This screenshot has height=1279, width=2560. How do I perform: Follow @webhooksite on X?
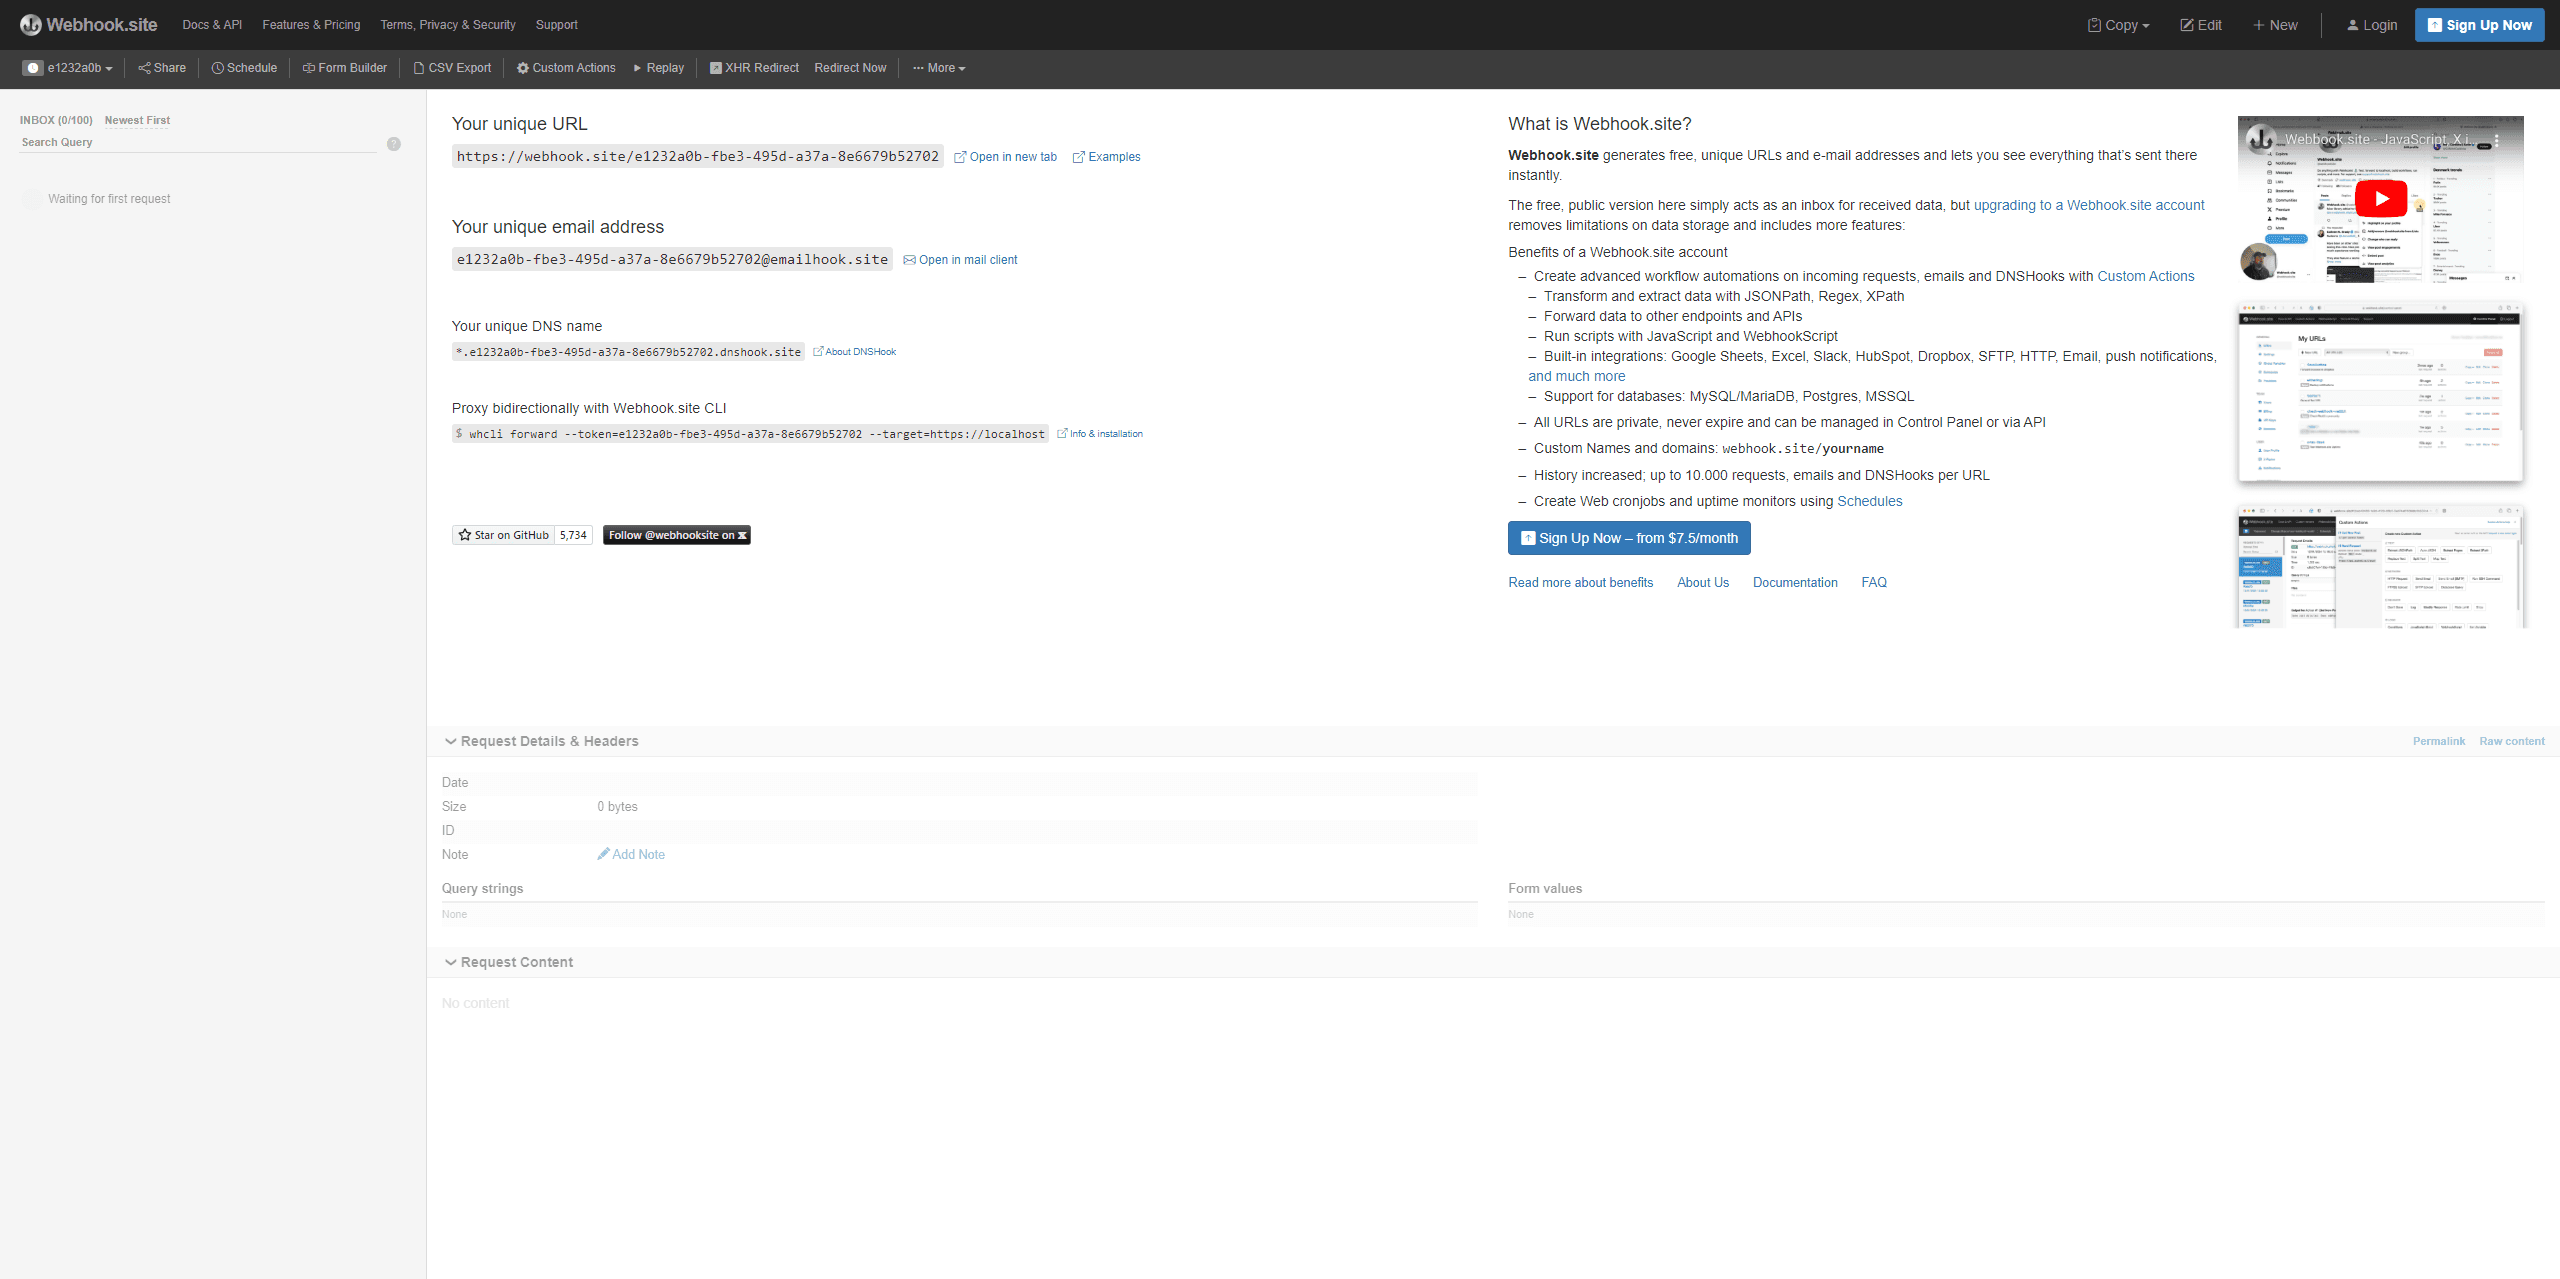tap(676, 535)
